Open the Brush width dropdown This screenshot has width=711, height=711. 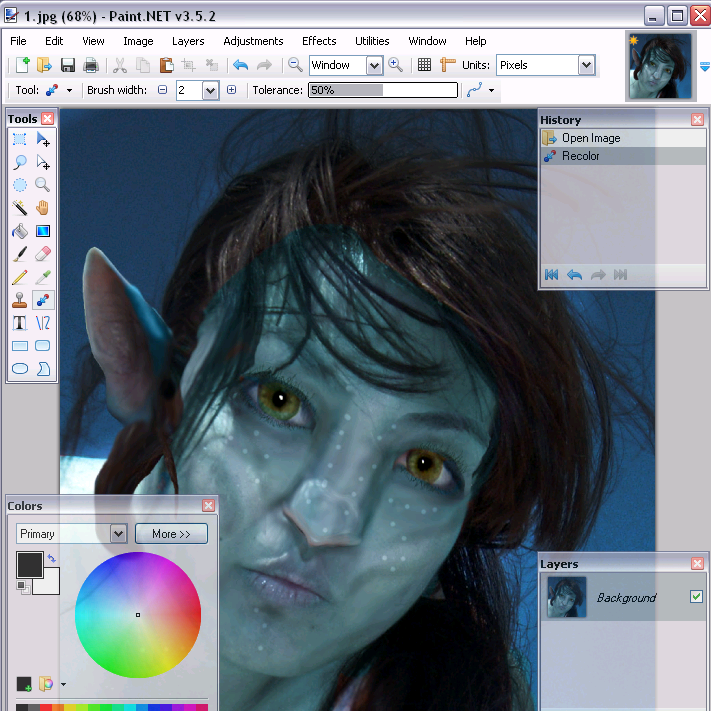pos(210,91)
